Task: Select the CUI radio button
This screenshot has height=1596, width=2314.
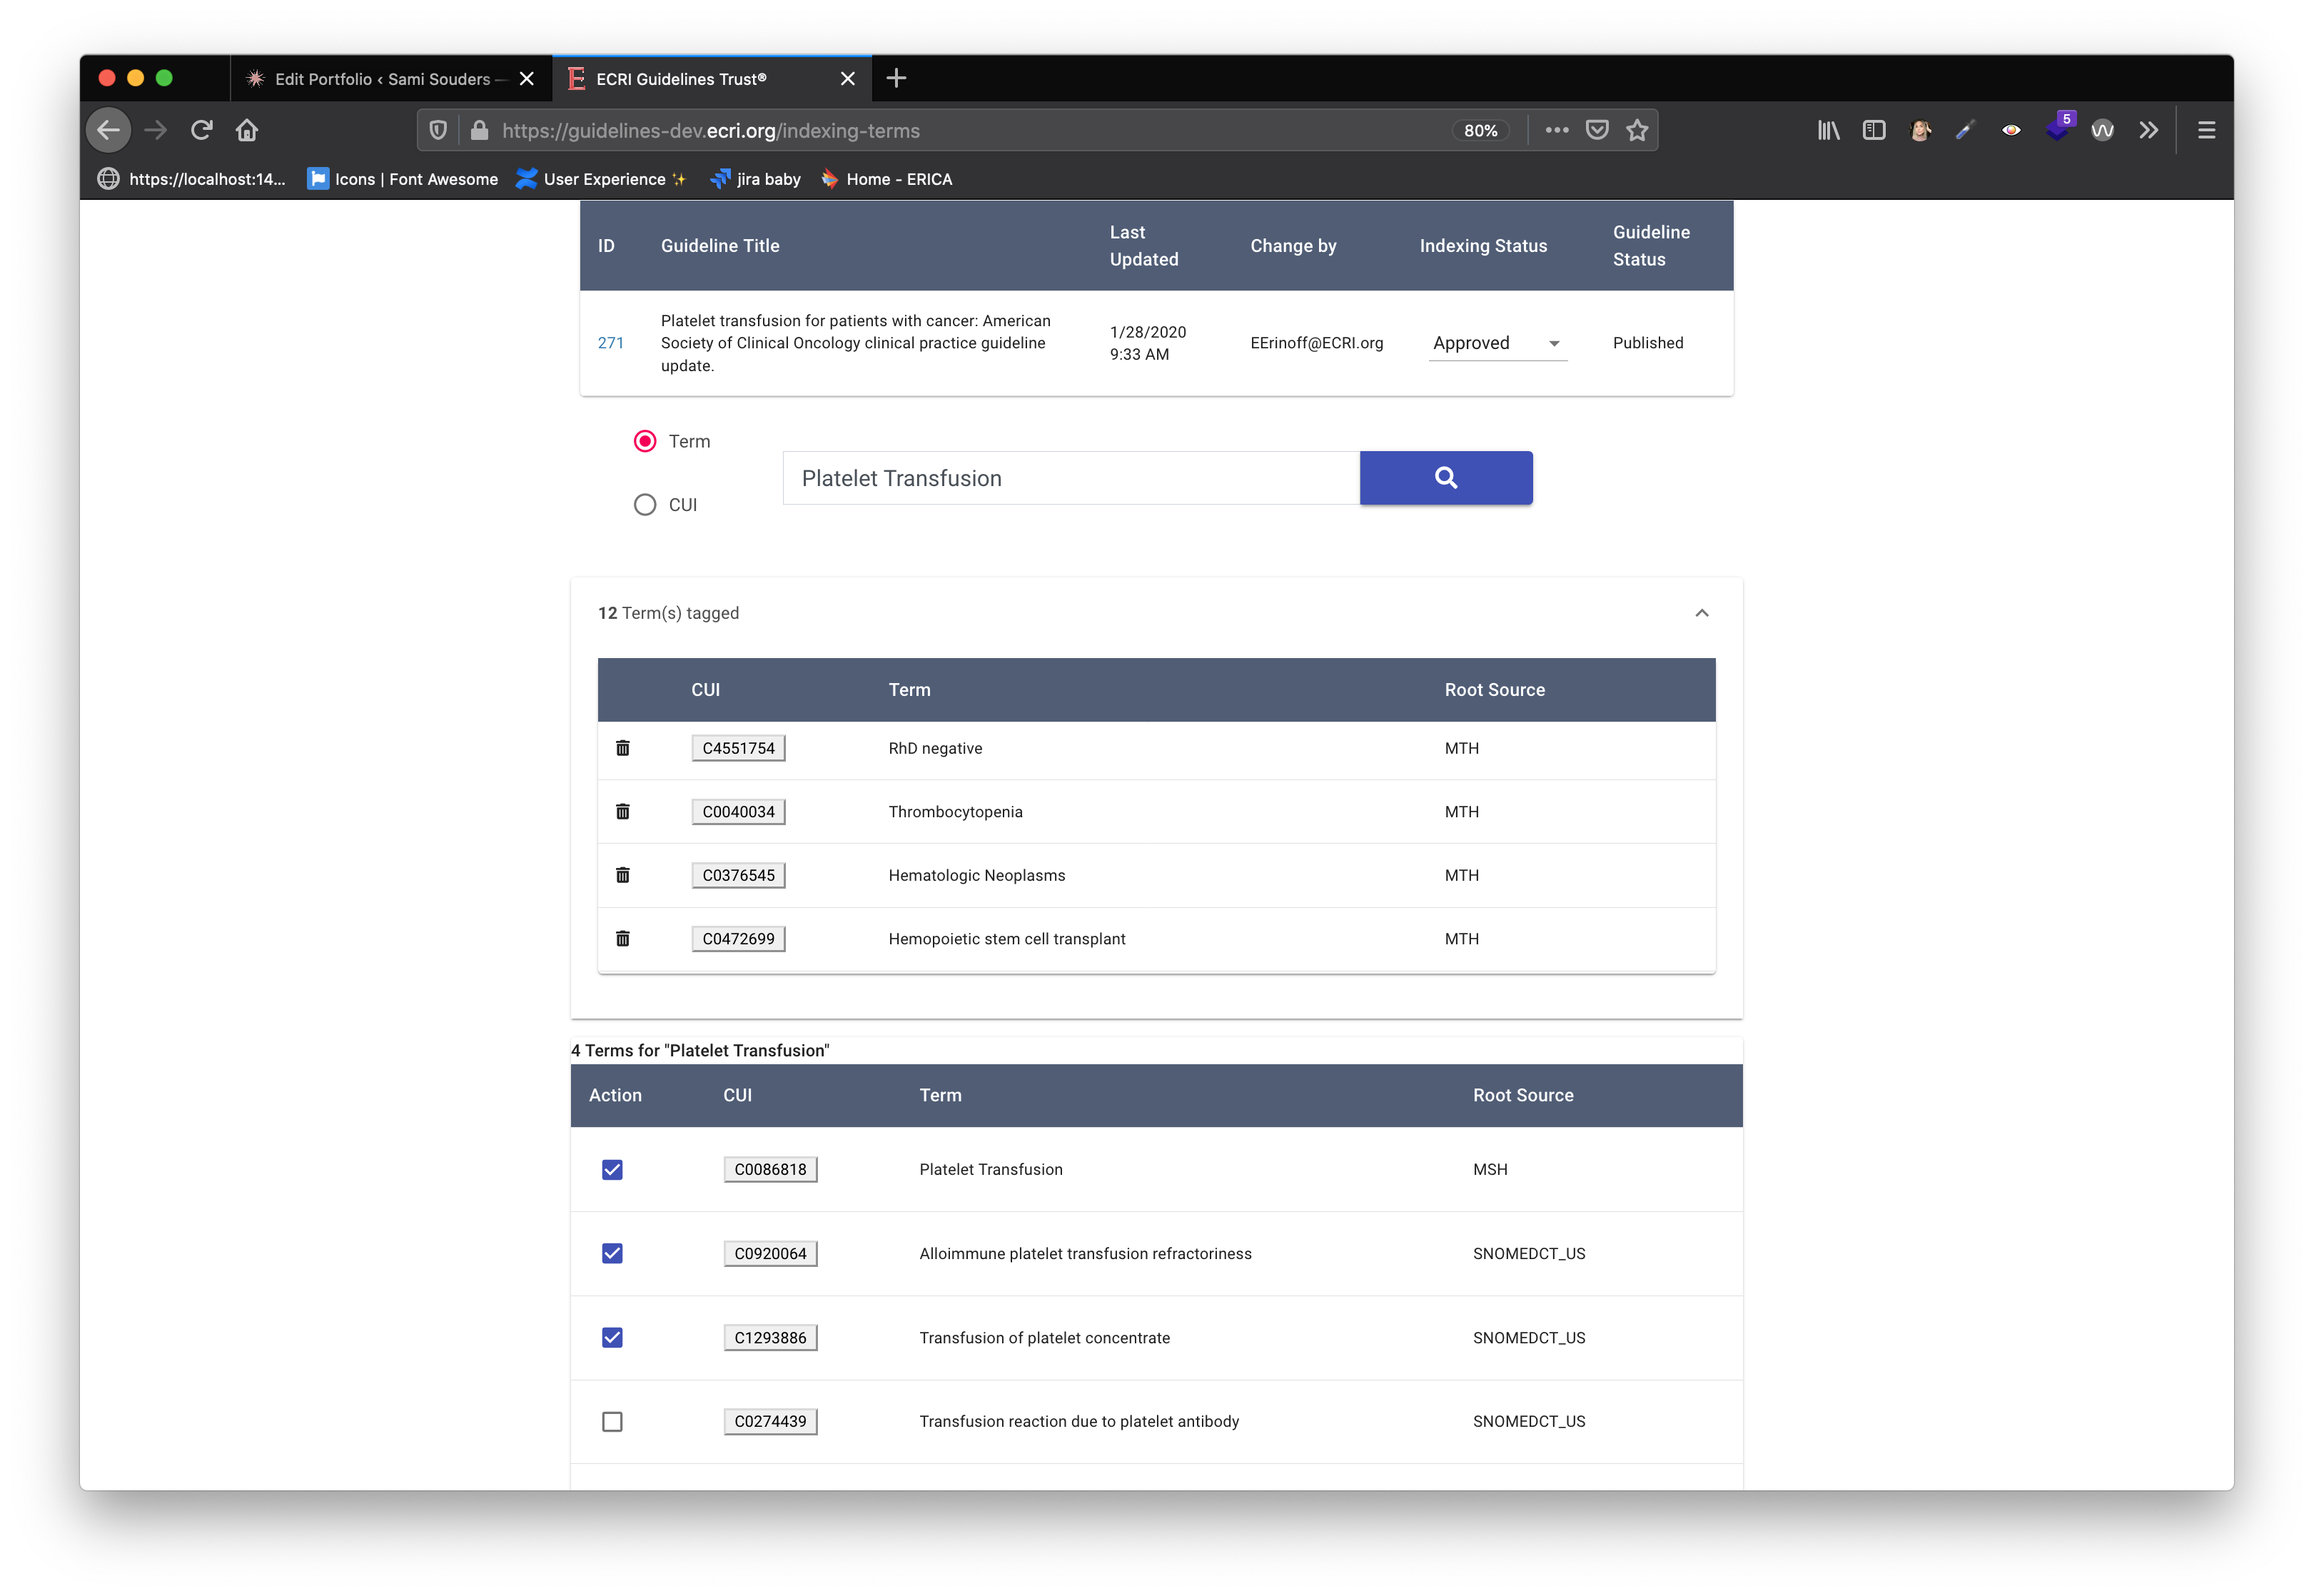Action: click(645, 505)
